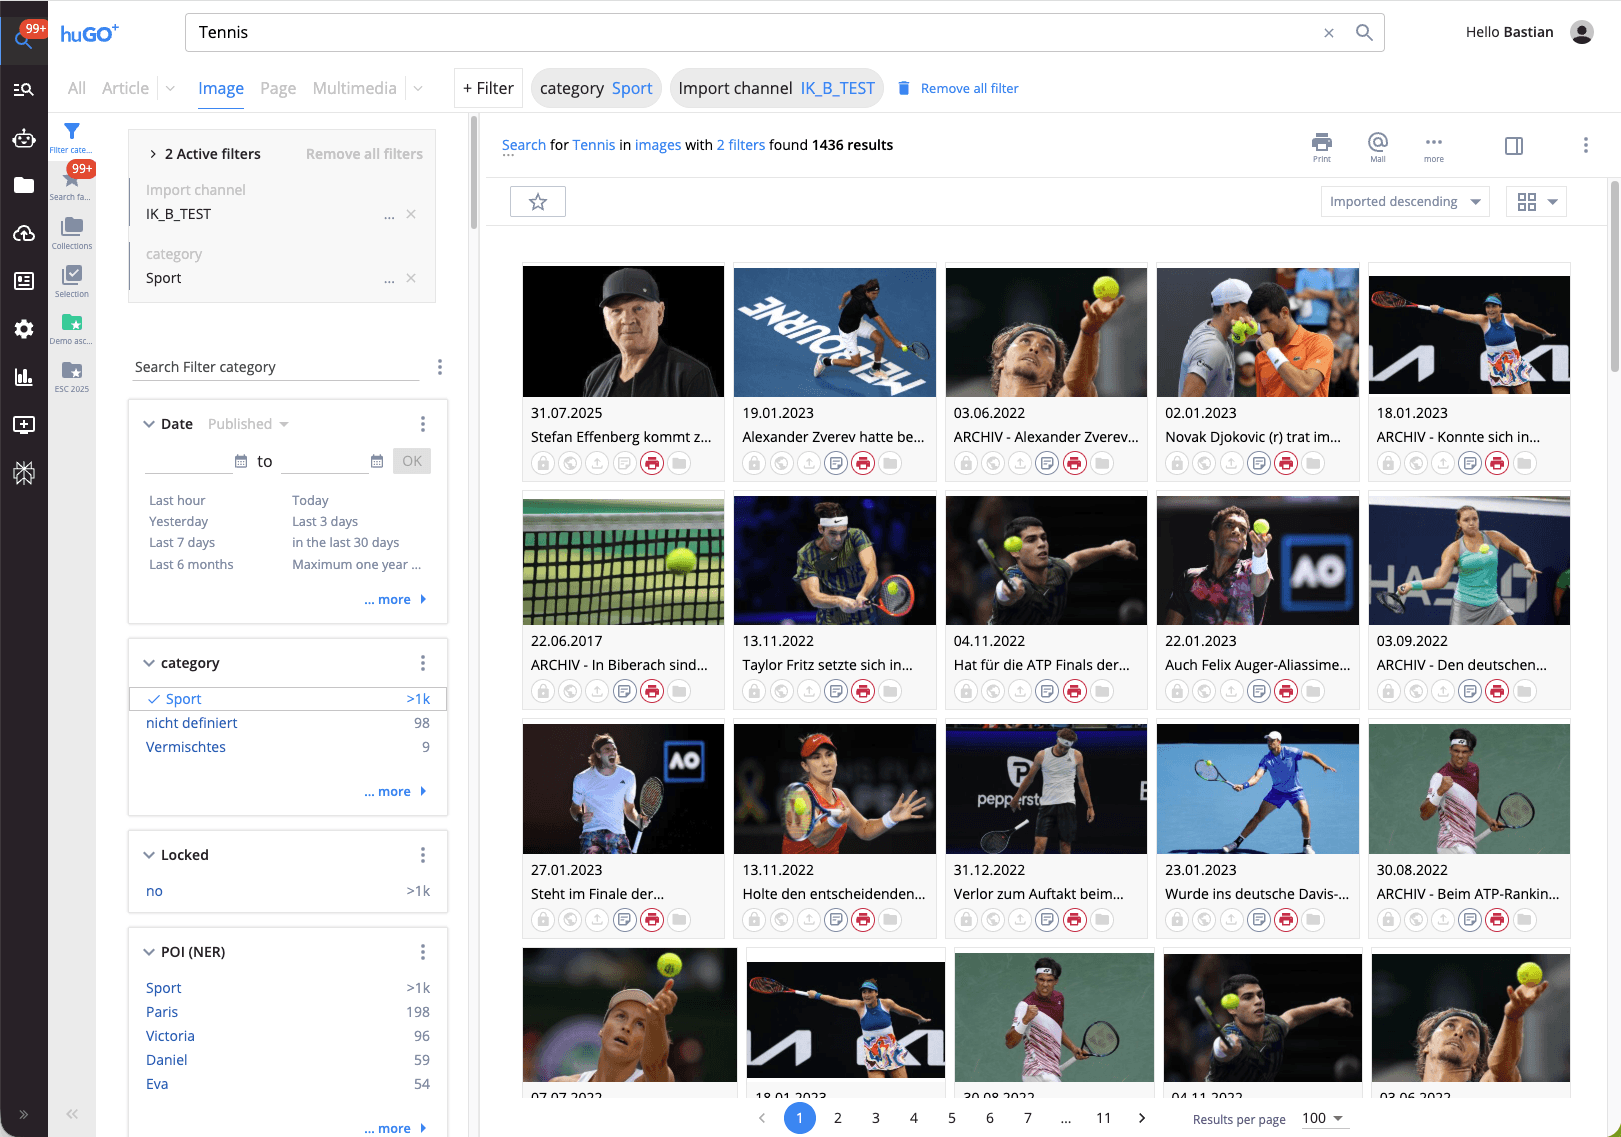Click lock icon under Novak Djokovic image
The height and width of the screenshot is (1137, 1621).
pos(1177,463)
